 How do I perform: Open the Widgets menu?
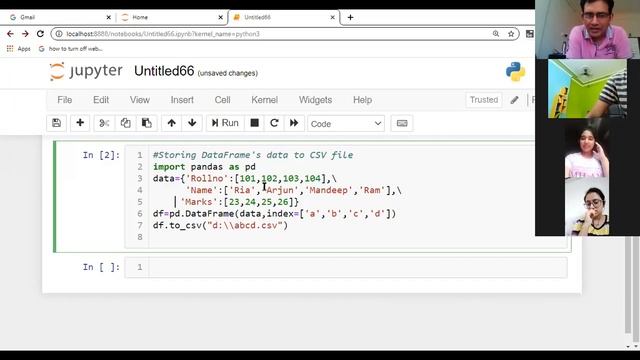pos(316,100)
